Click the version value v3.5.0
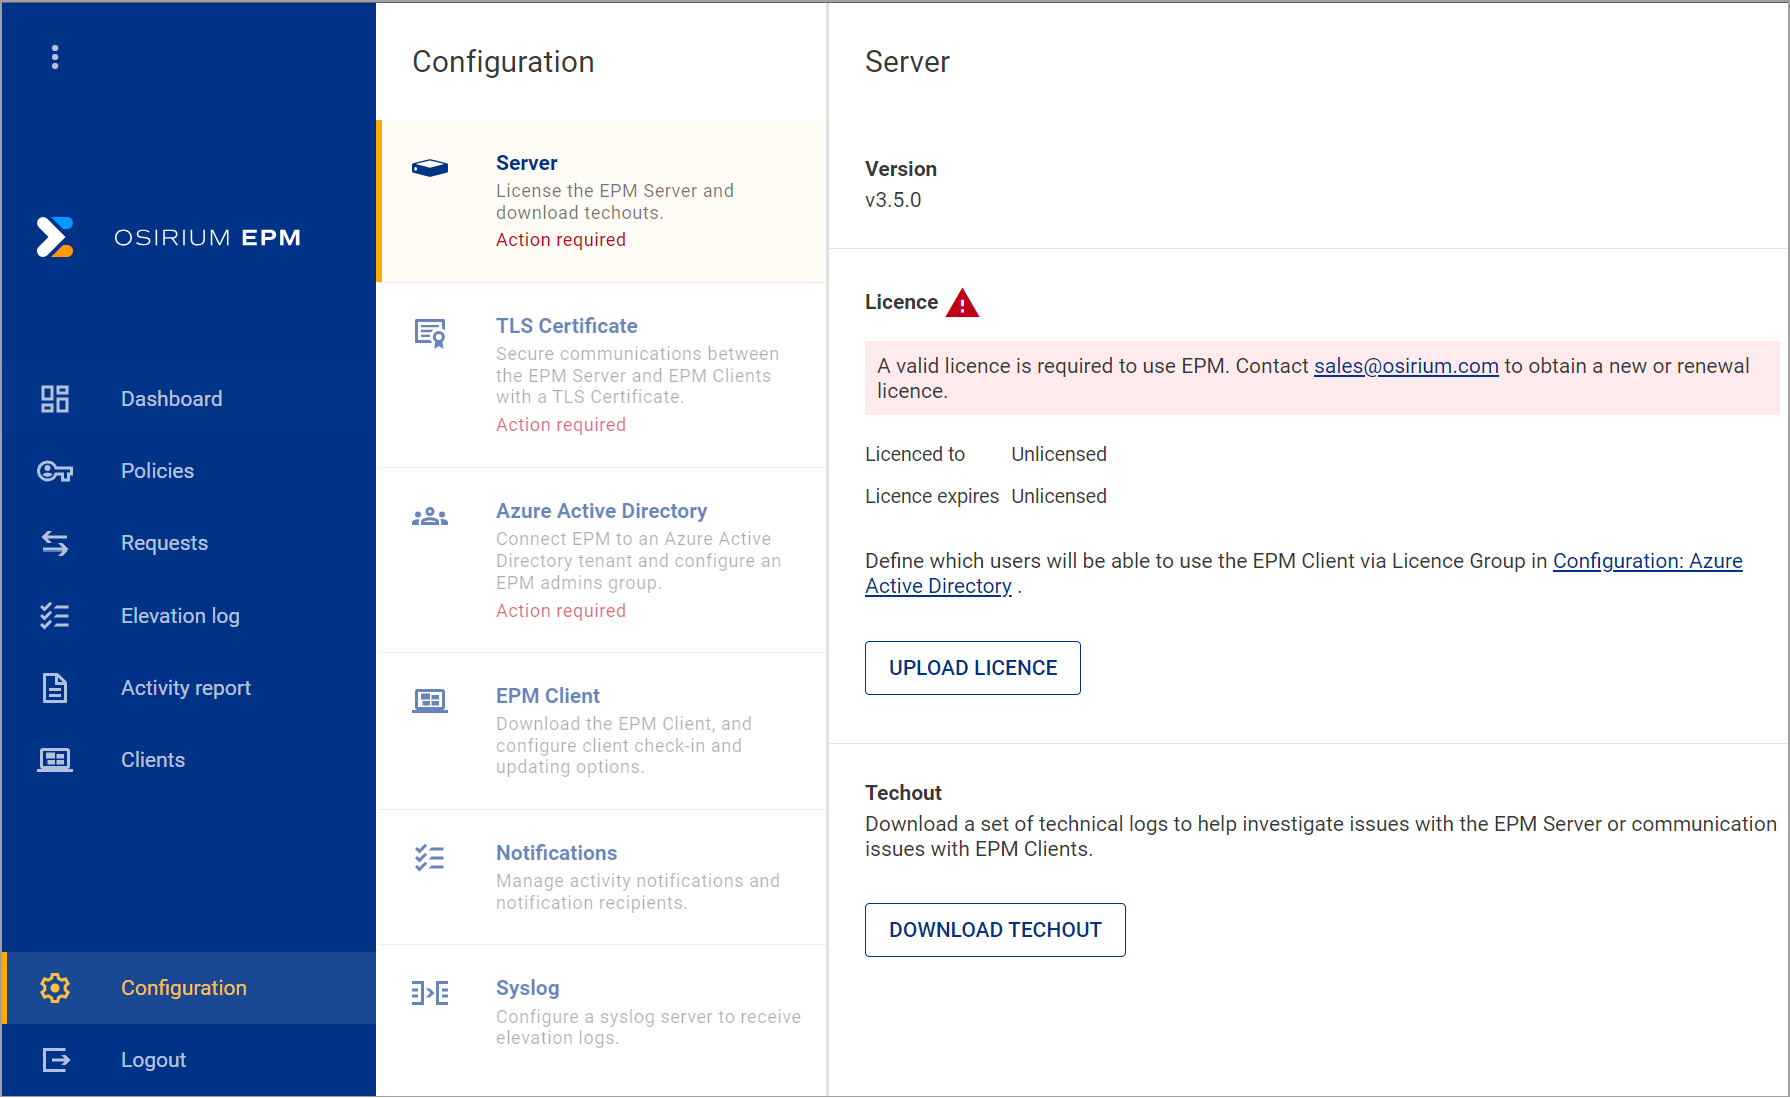 pos(893,200)
